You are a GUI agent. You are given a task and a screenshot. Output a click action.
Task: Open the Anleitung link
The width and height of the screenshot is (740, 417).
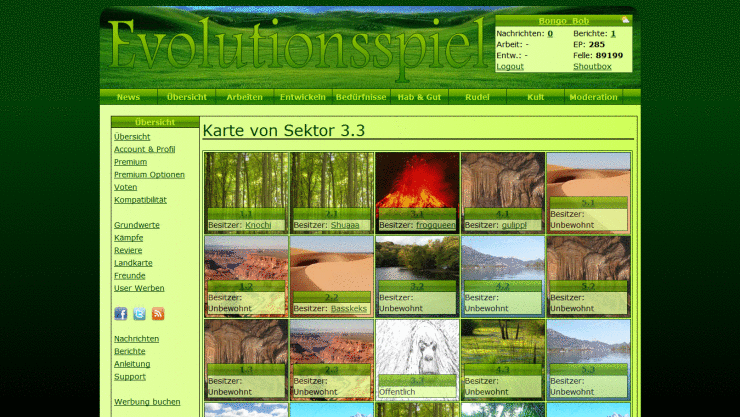coord(132,364)
